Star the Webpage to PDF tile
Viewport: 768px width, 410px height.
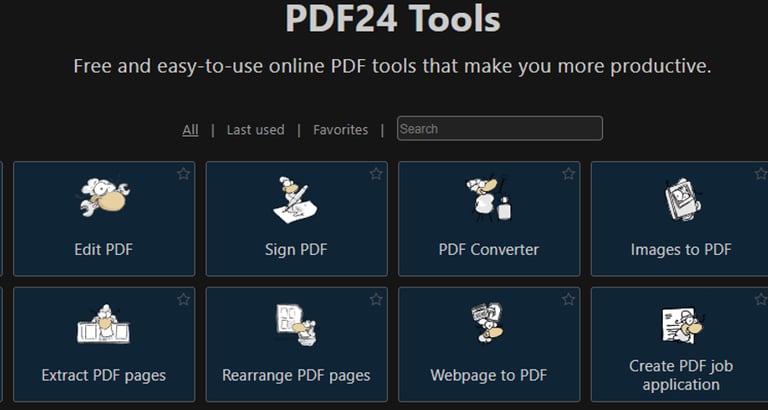pos(568,299)
